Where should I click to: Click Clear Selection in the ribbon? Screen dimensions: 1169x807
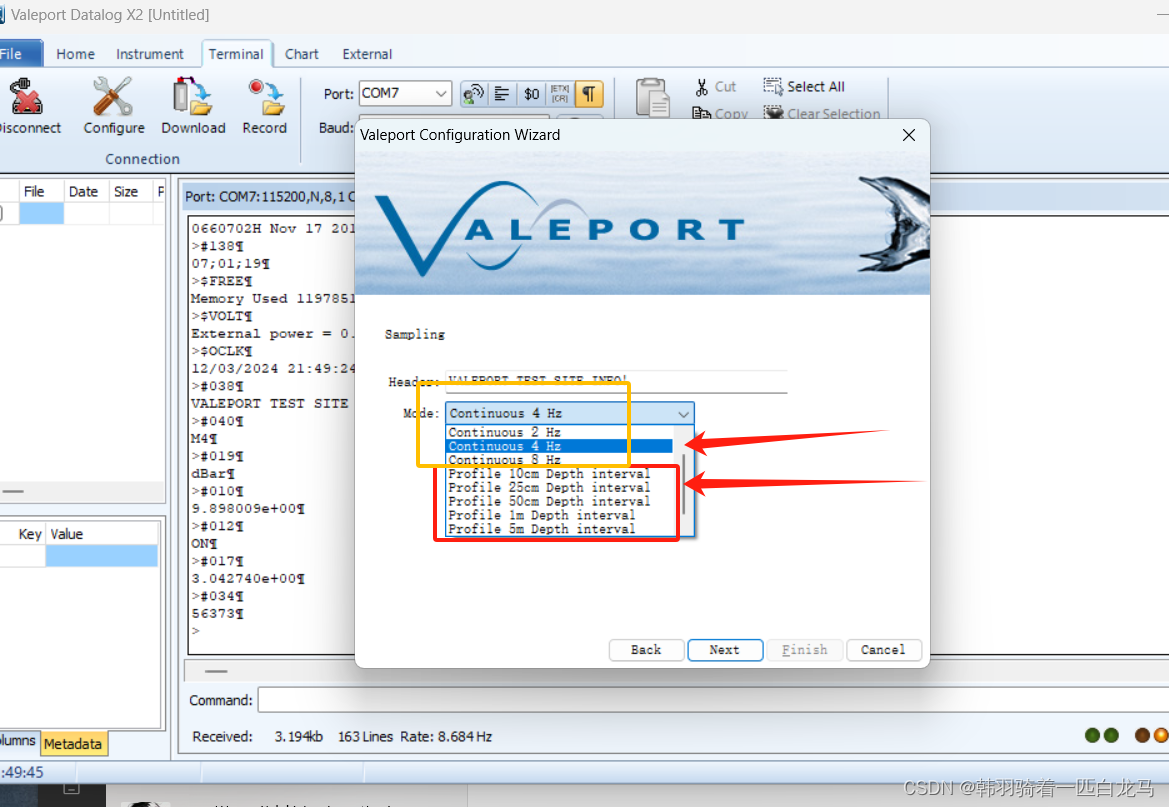pos(822,113)
